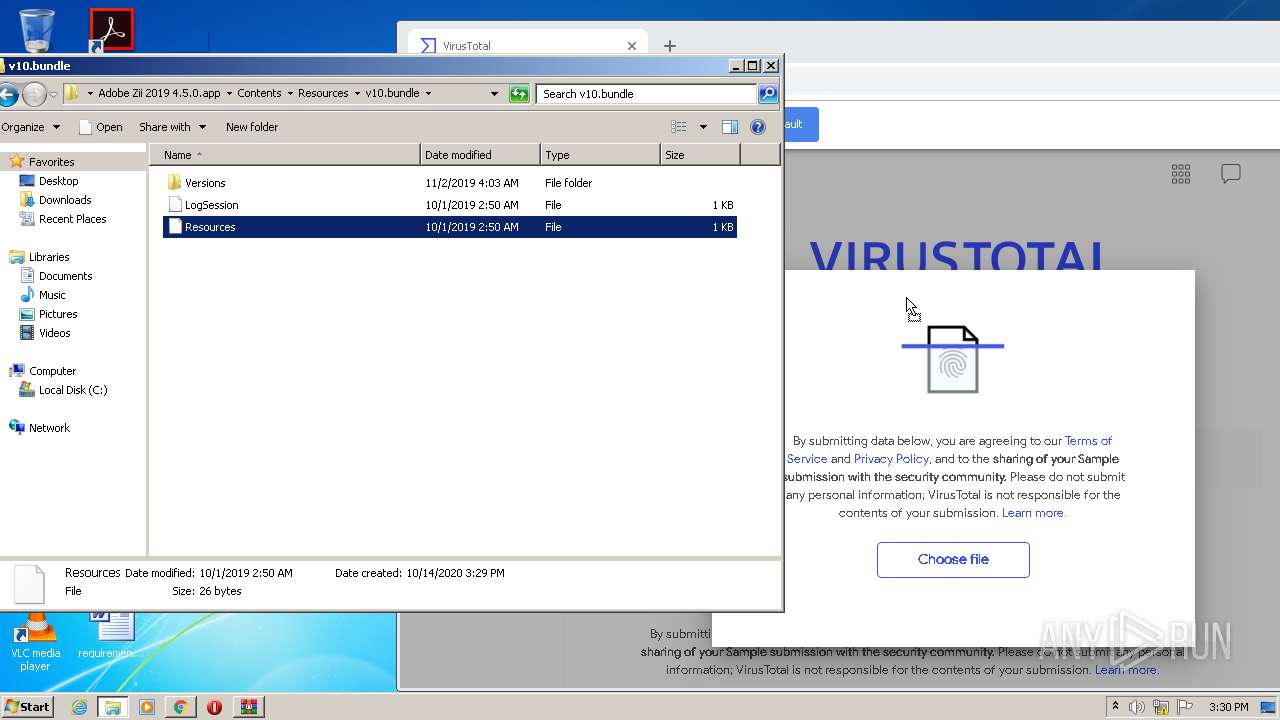Select Network in navigation pane
Screen dimensions: 1280x720
(x=49, y=428)
